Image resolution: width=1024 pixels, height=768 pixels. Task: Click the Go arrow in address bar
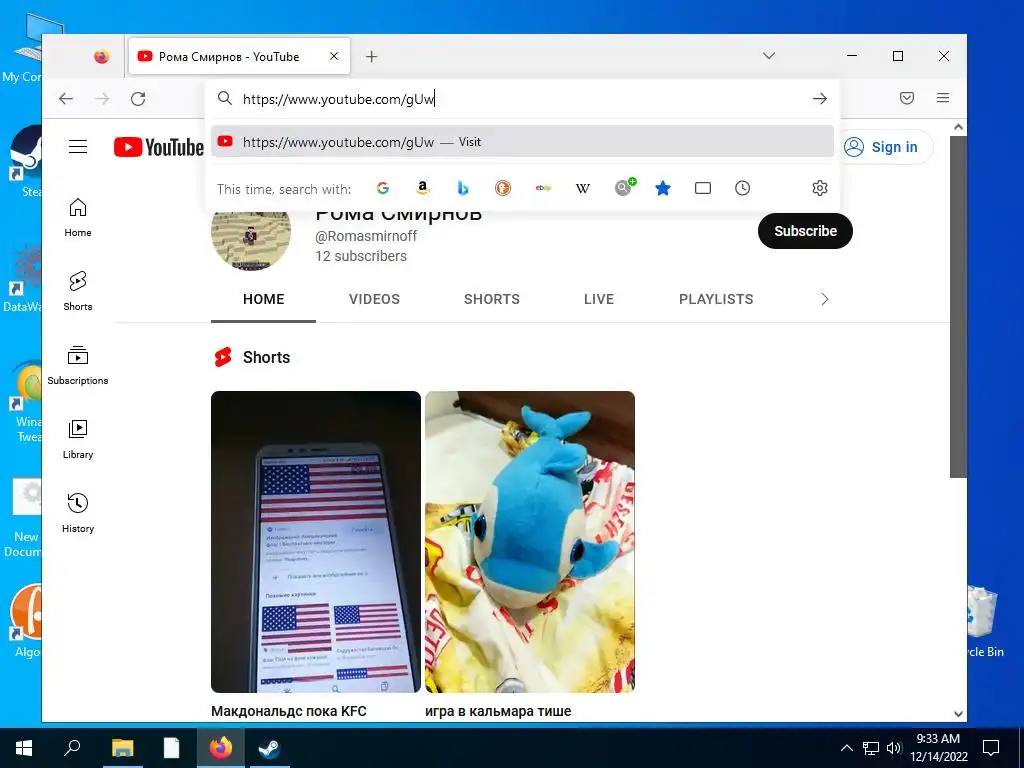click(820, 99)
